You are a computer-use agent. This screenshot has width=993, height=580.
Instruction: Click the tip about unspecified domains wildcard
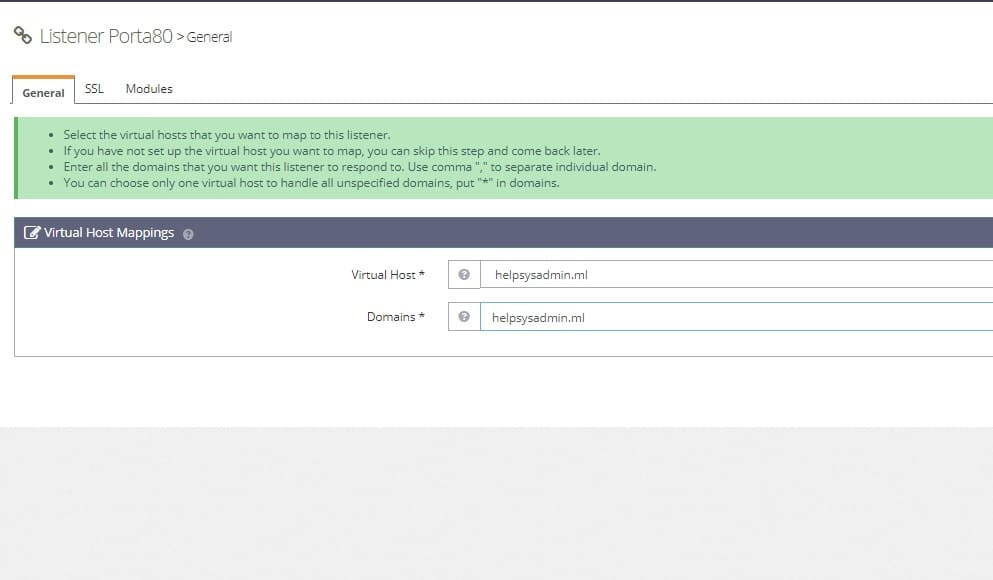point(311,183)
